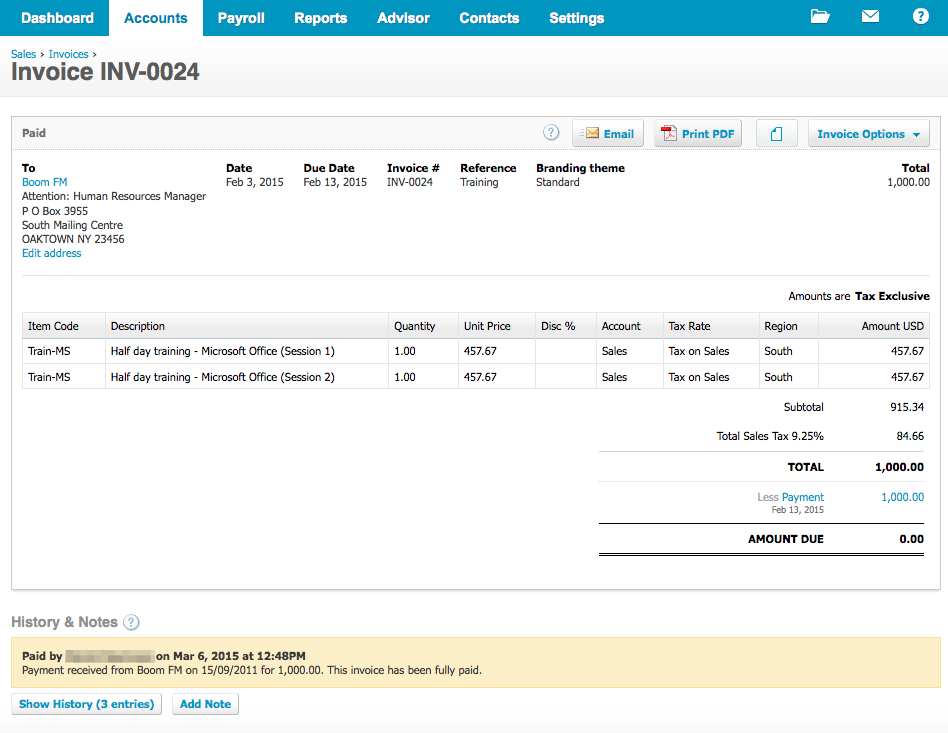Open the Settings tab
948x733 pixels.
point(576,18)
